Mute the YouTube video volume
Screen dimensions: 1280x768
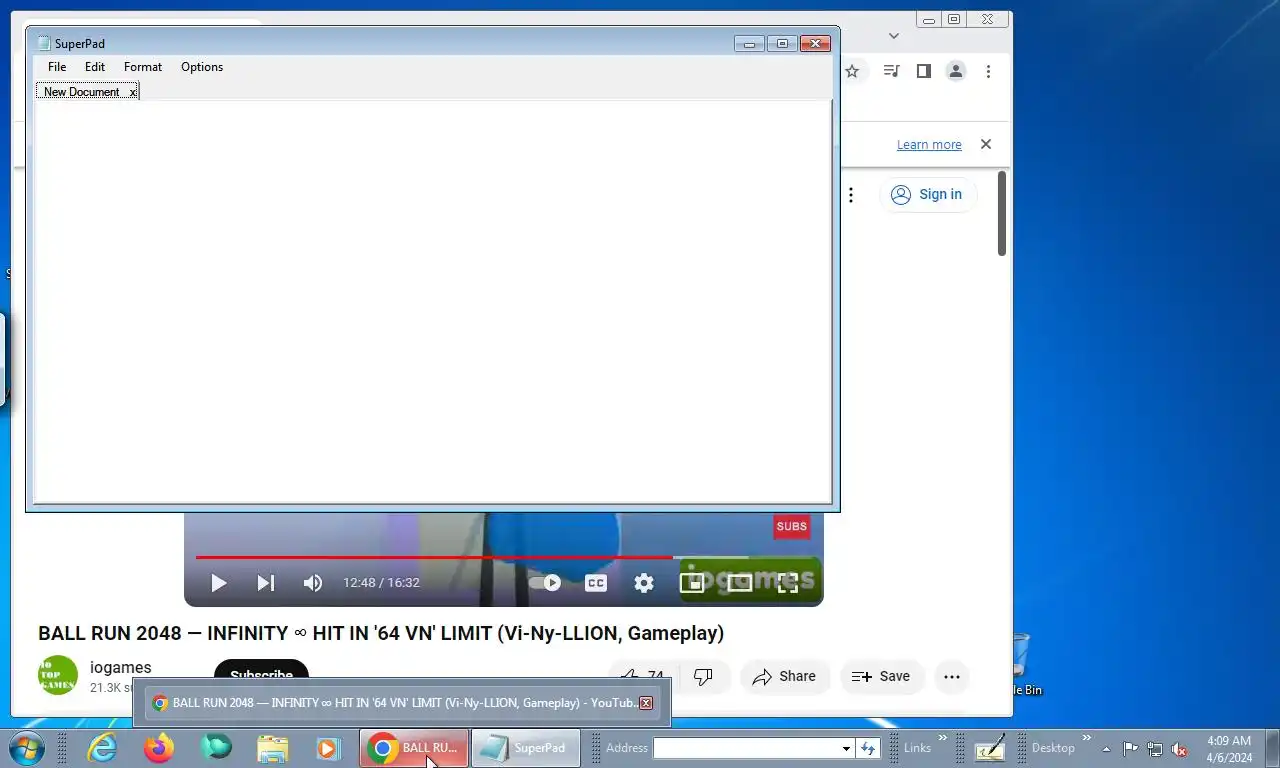pos(313,583)
